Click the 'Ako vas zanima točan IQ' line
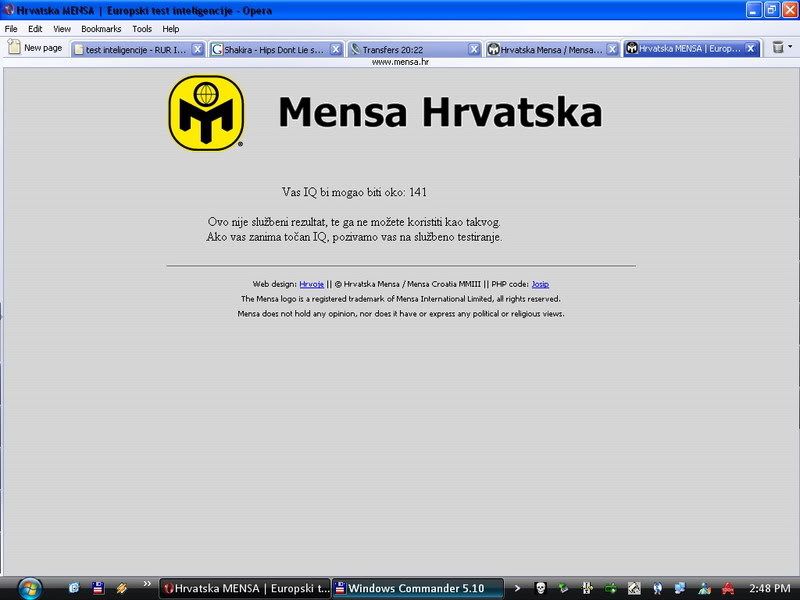The height and width of the screenshot is (600, 800). tap(354, 237)
